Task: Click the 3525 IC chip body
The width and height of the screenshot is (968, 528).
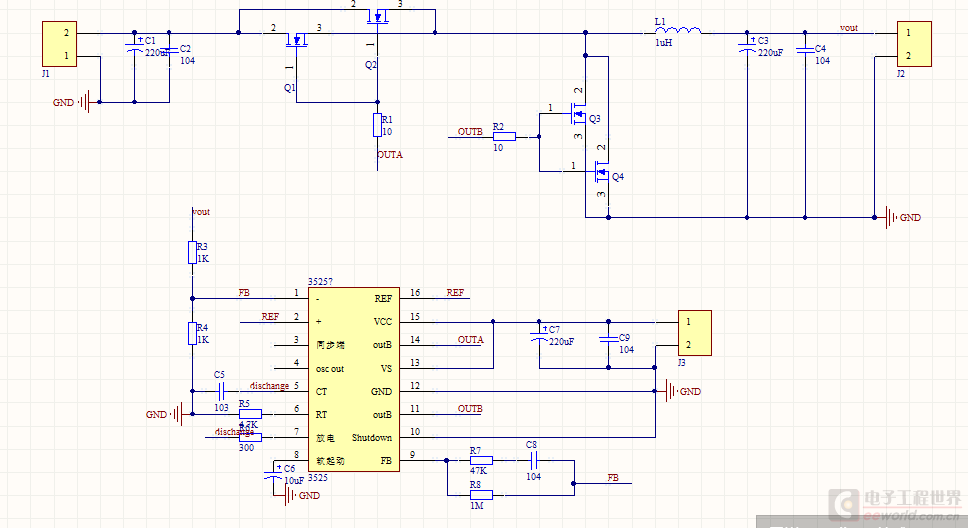Action: click(x=353, y=380)
